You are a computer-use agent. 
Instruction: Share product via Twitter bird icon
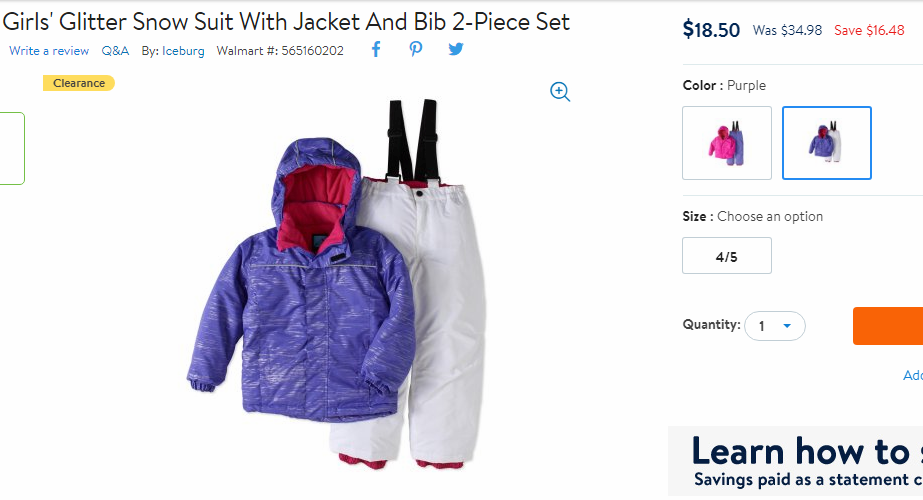tap(456, 49)
